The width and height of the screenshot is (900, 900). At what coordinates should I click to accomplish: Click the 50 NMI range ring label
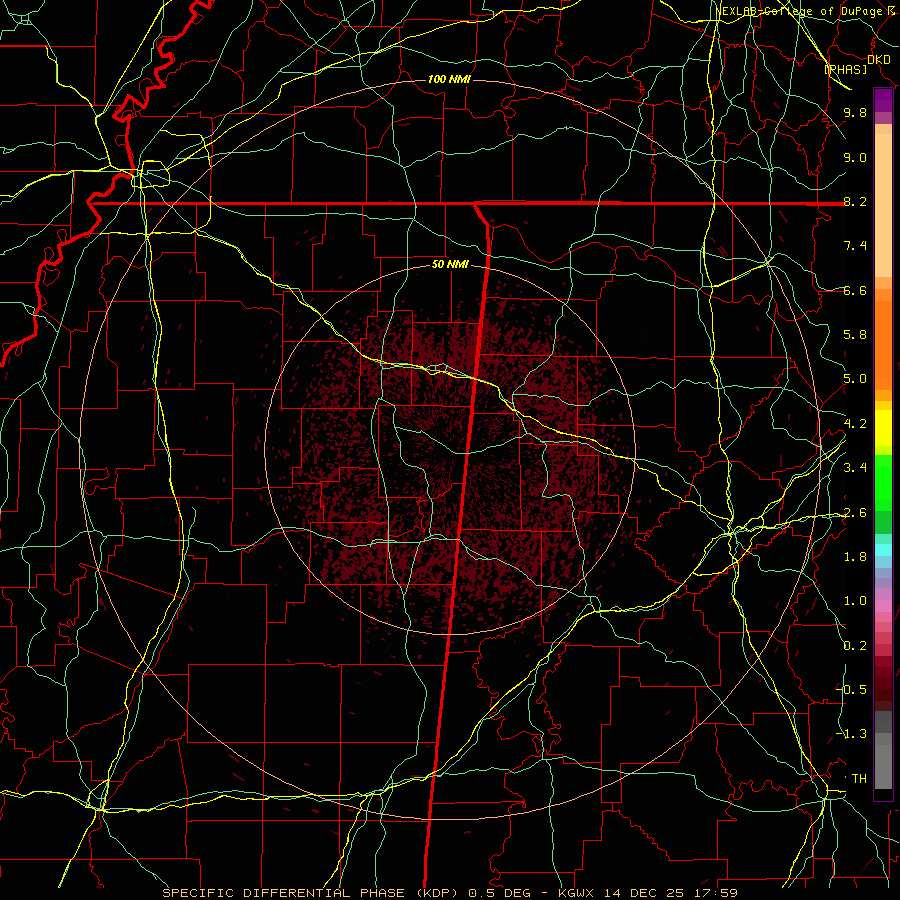[451, 265]
